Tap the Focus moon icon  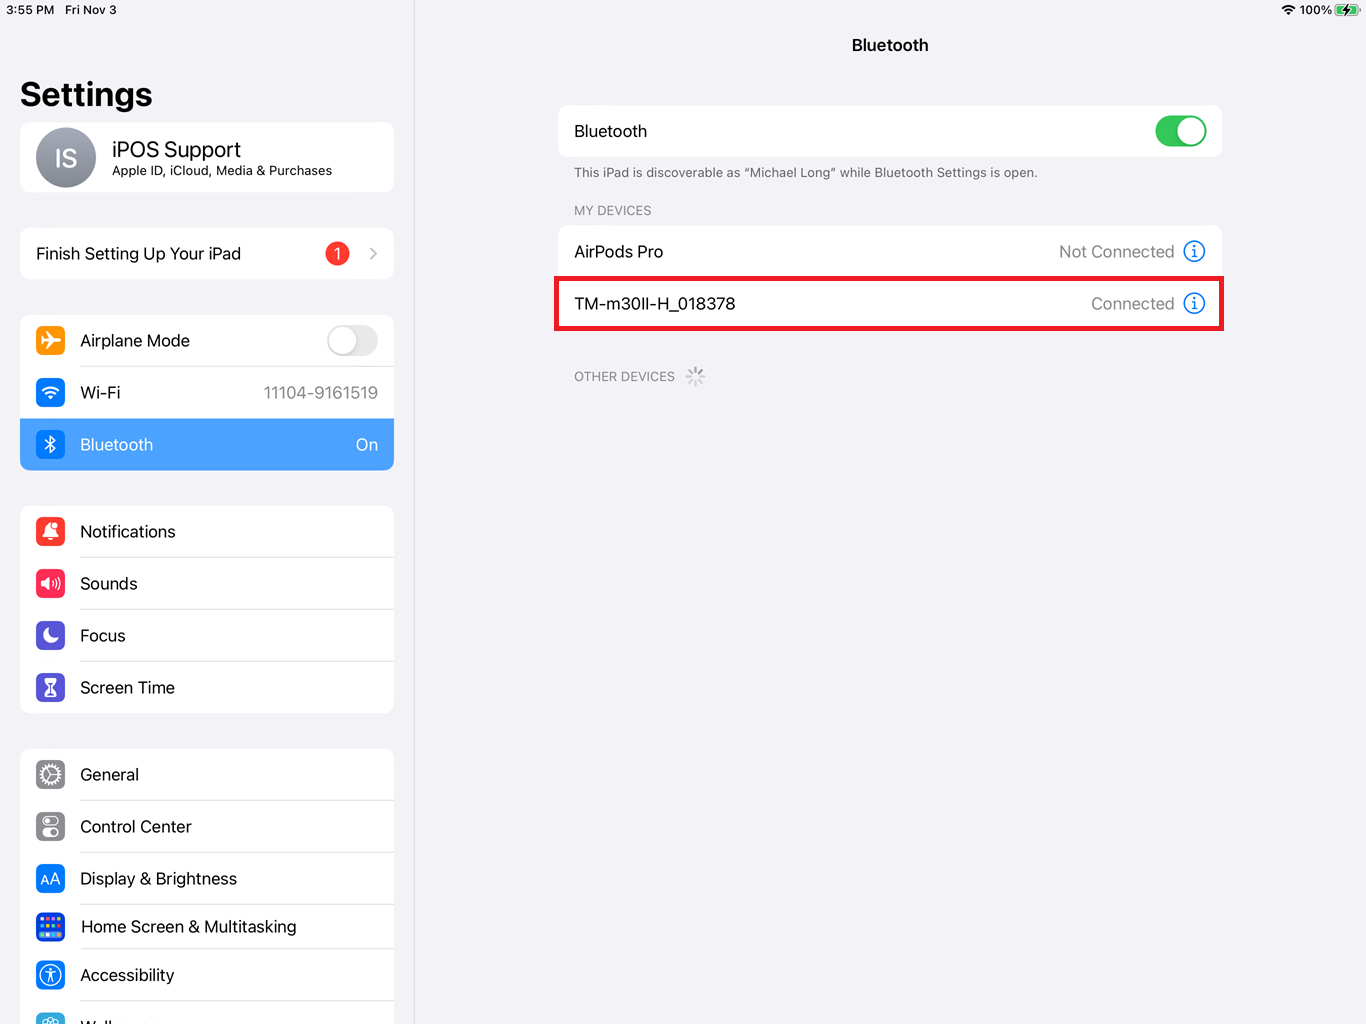[50, 635]
